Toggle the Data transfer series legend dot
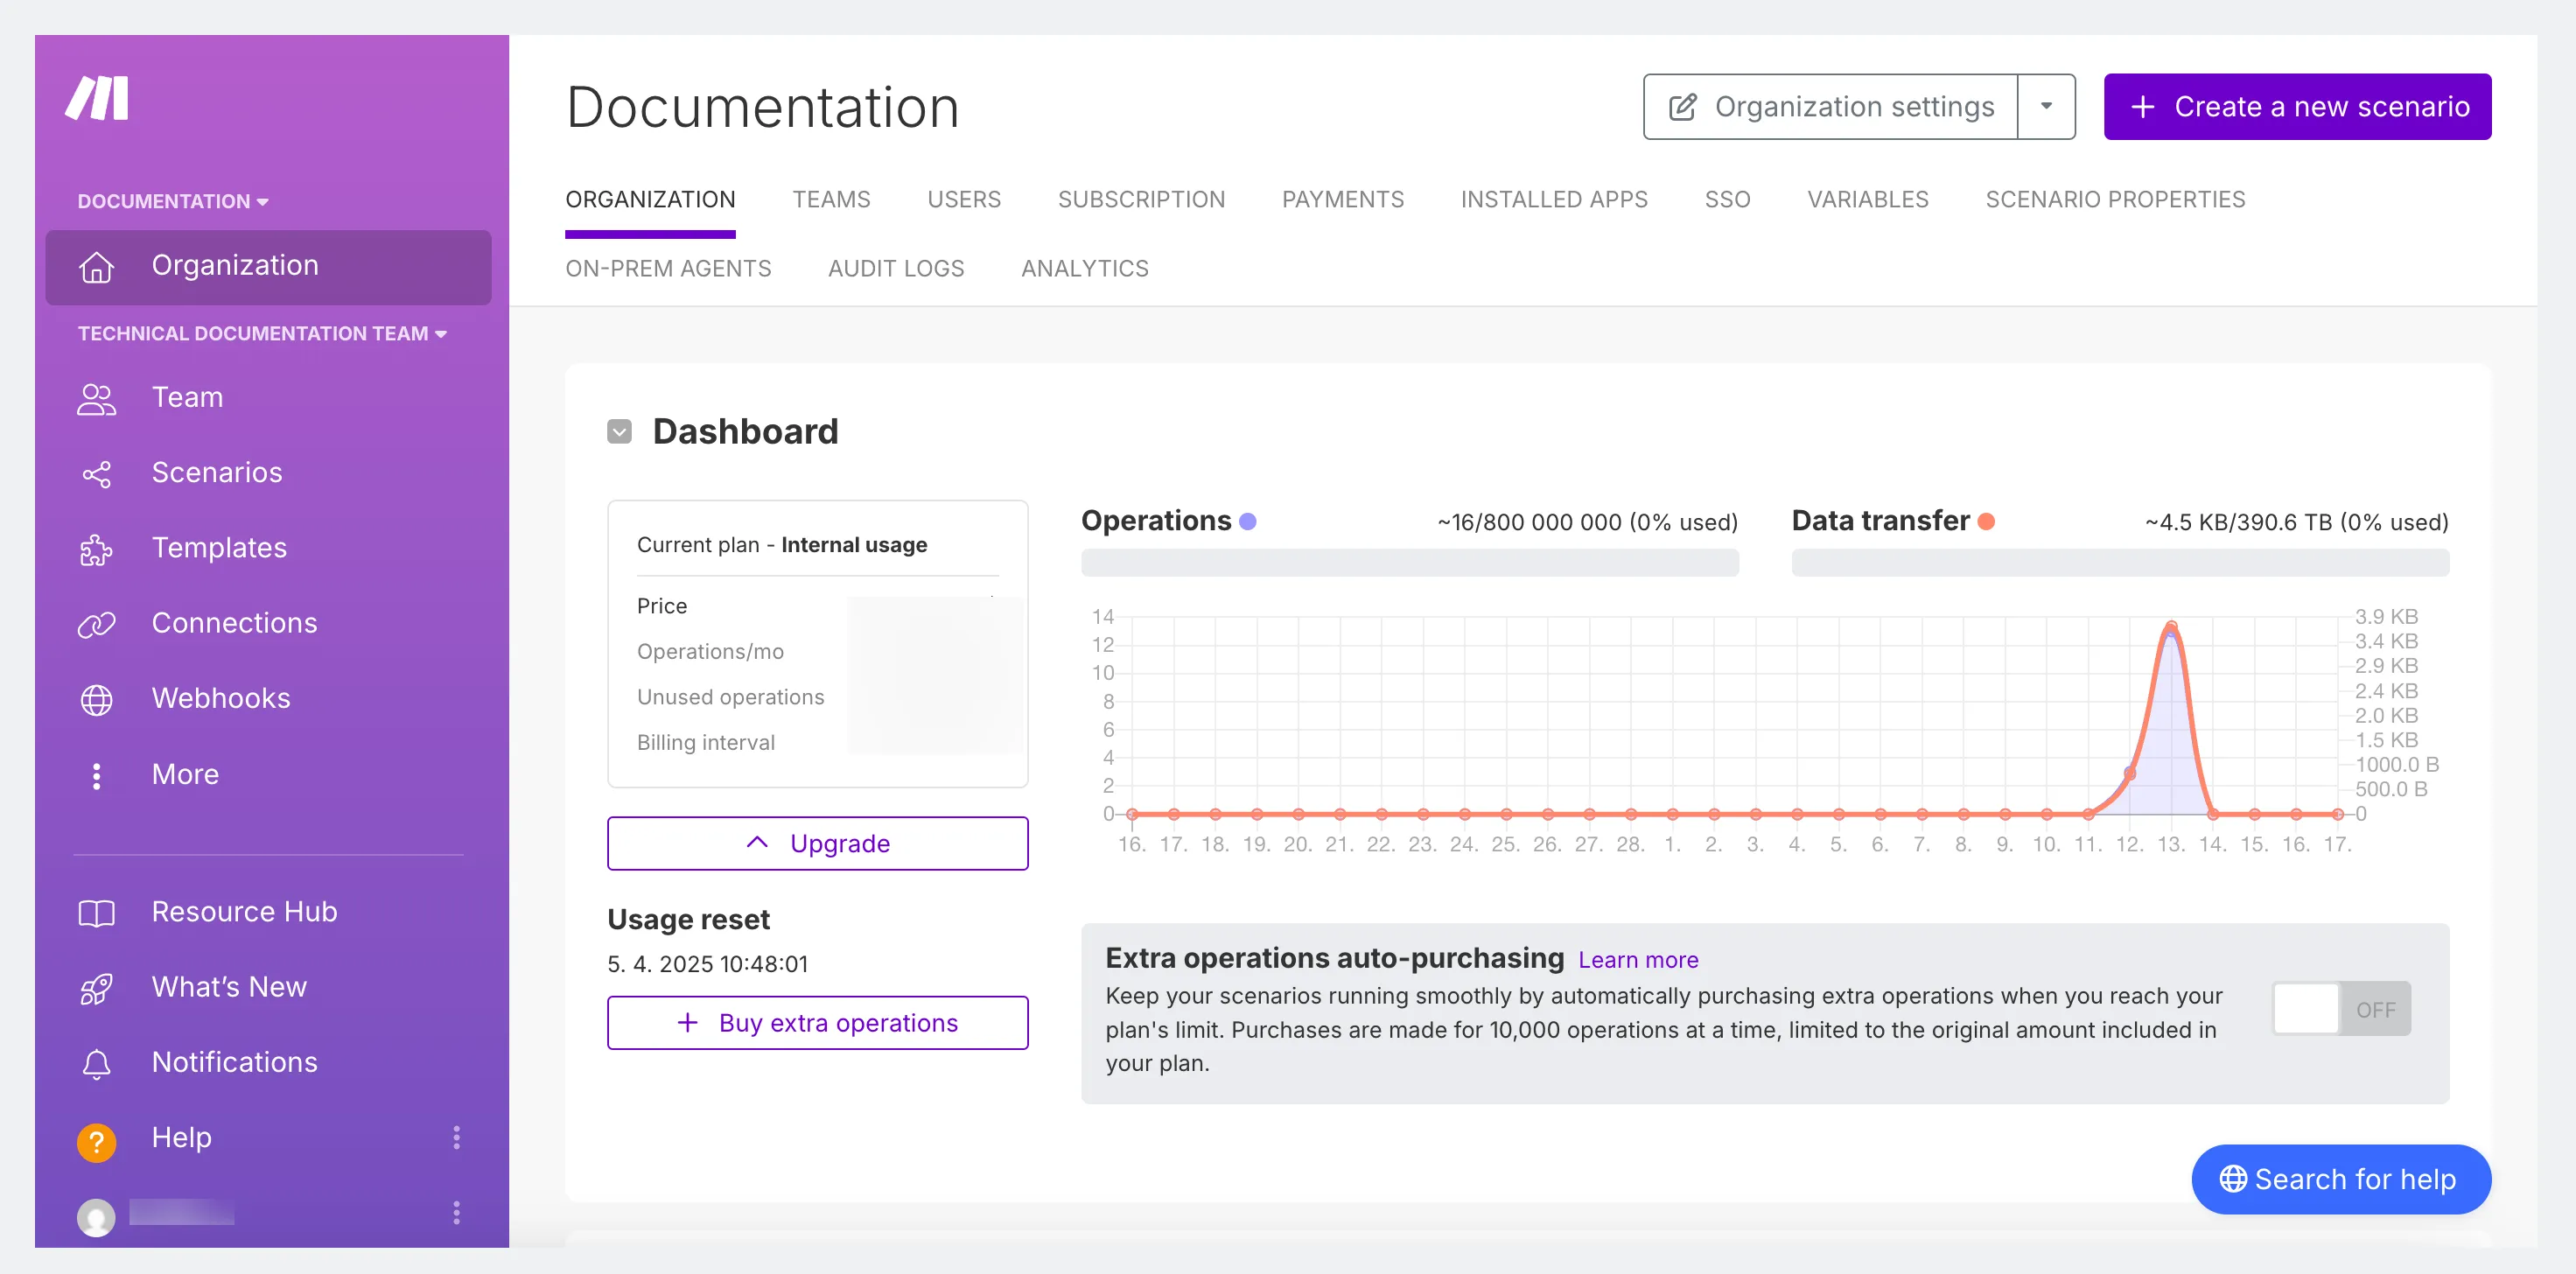This screenshot has height=1274, width=2576. [x=1986, y=521]
